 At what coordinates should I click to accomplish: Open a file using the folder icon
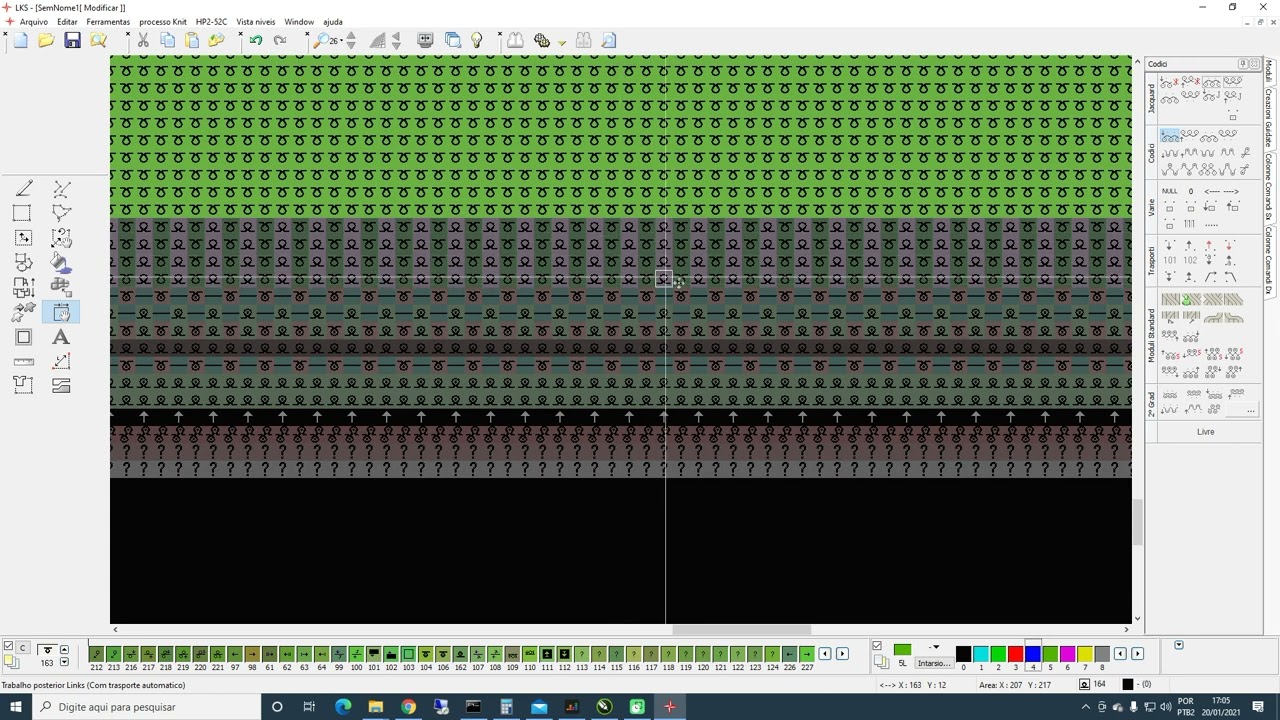(x=46, y=40)
